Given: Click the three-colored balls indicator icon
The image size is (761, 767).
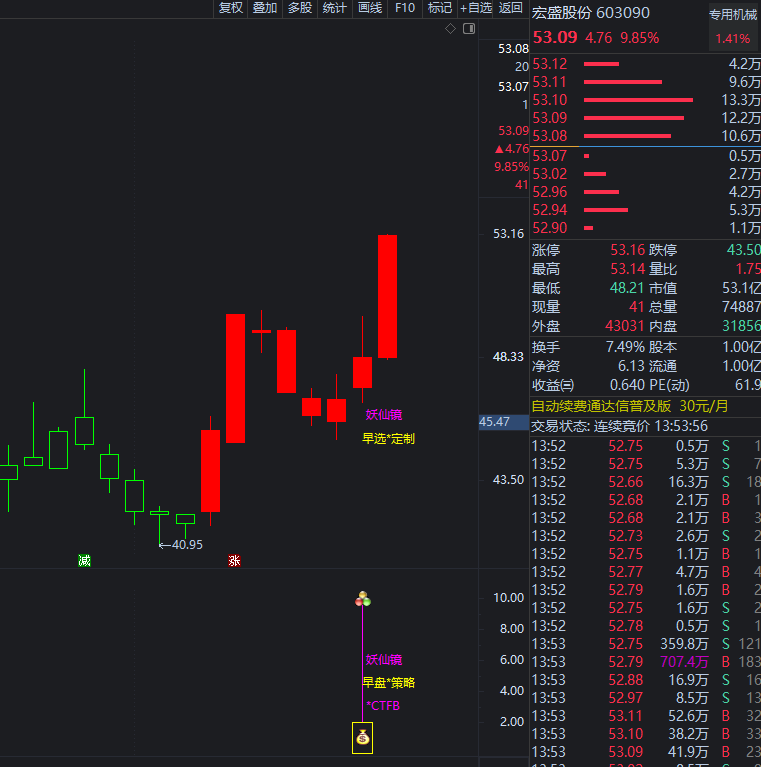Looking at the screenshot, I should pos(362,599).
